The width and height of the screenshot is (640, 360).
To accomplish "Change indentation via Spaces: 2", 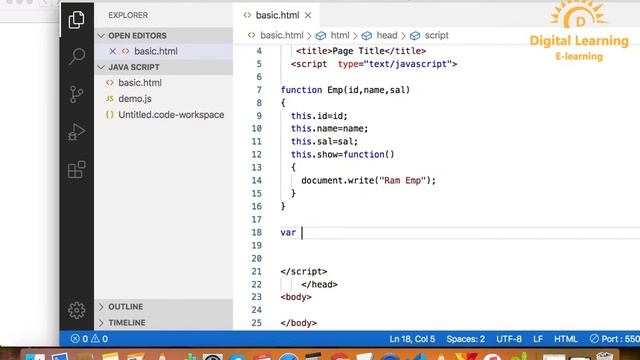I will 465,339.
